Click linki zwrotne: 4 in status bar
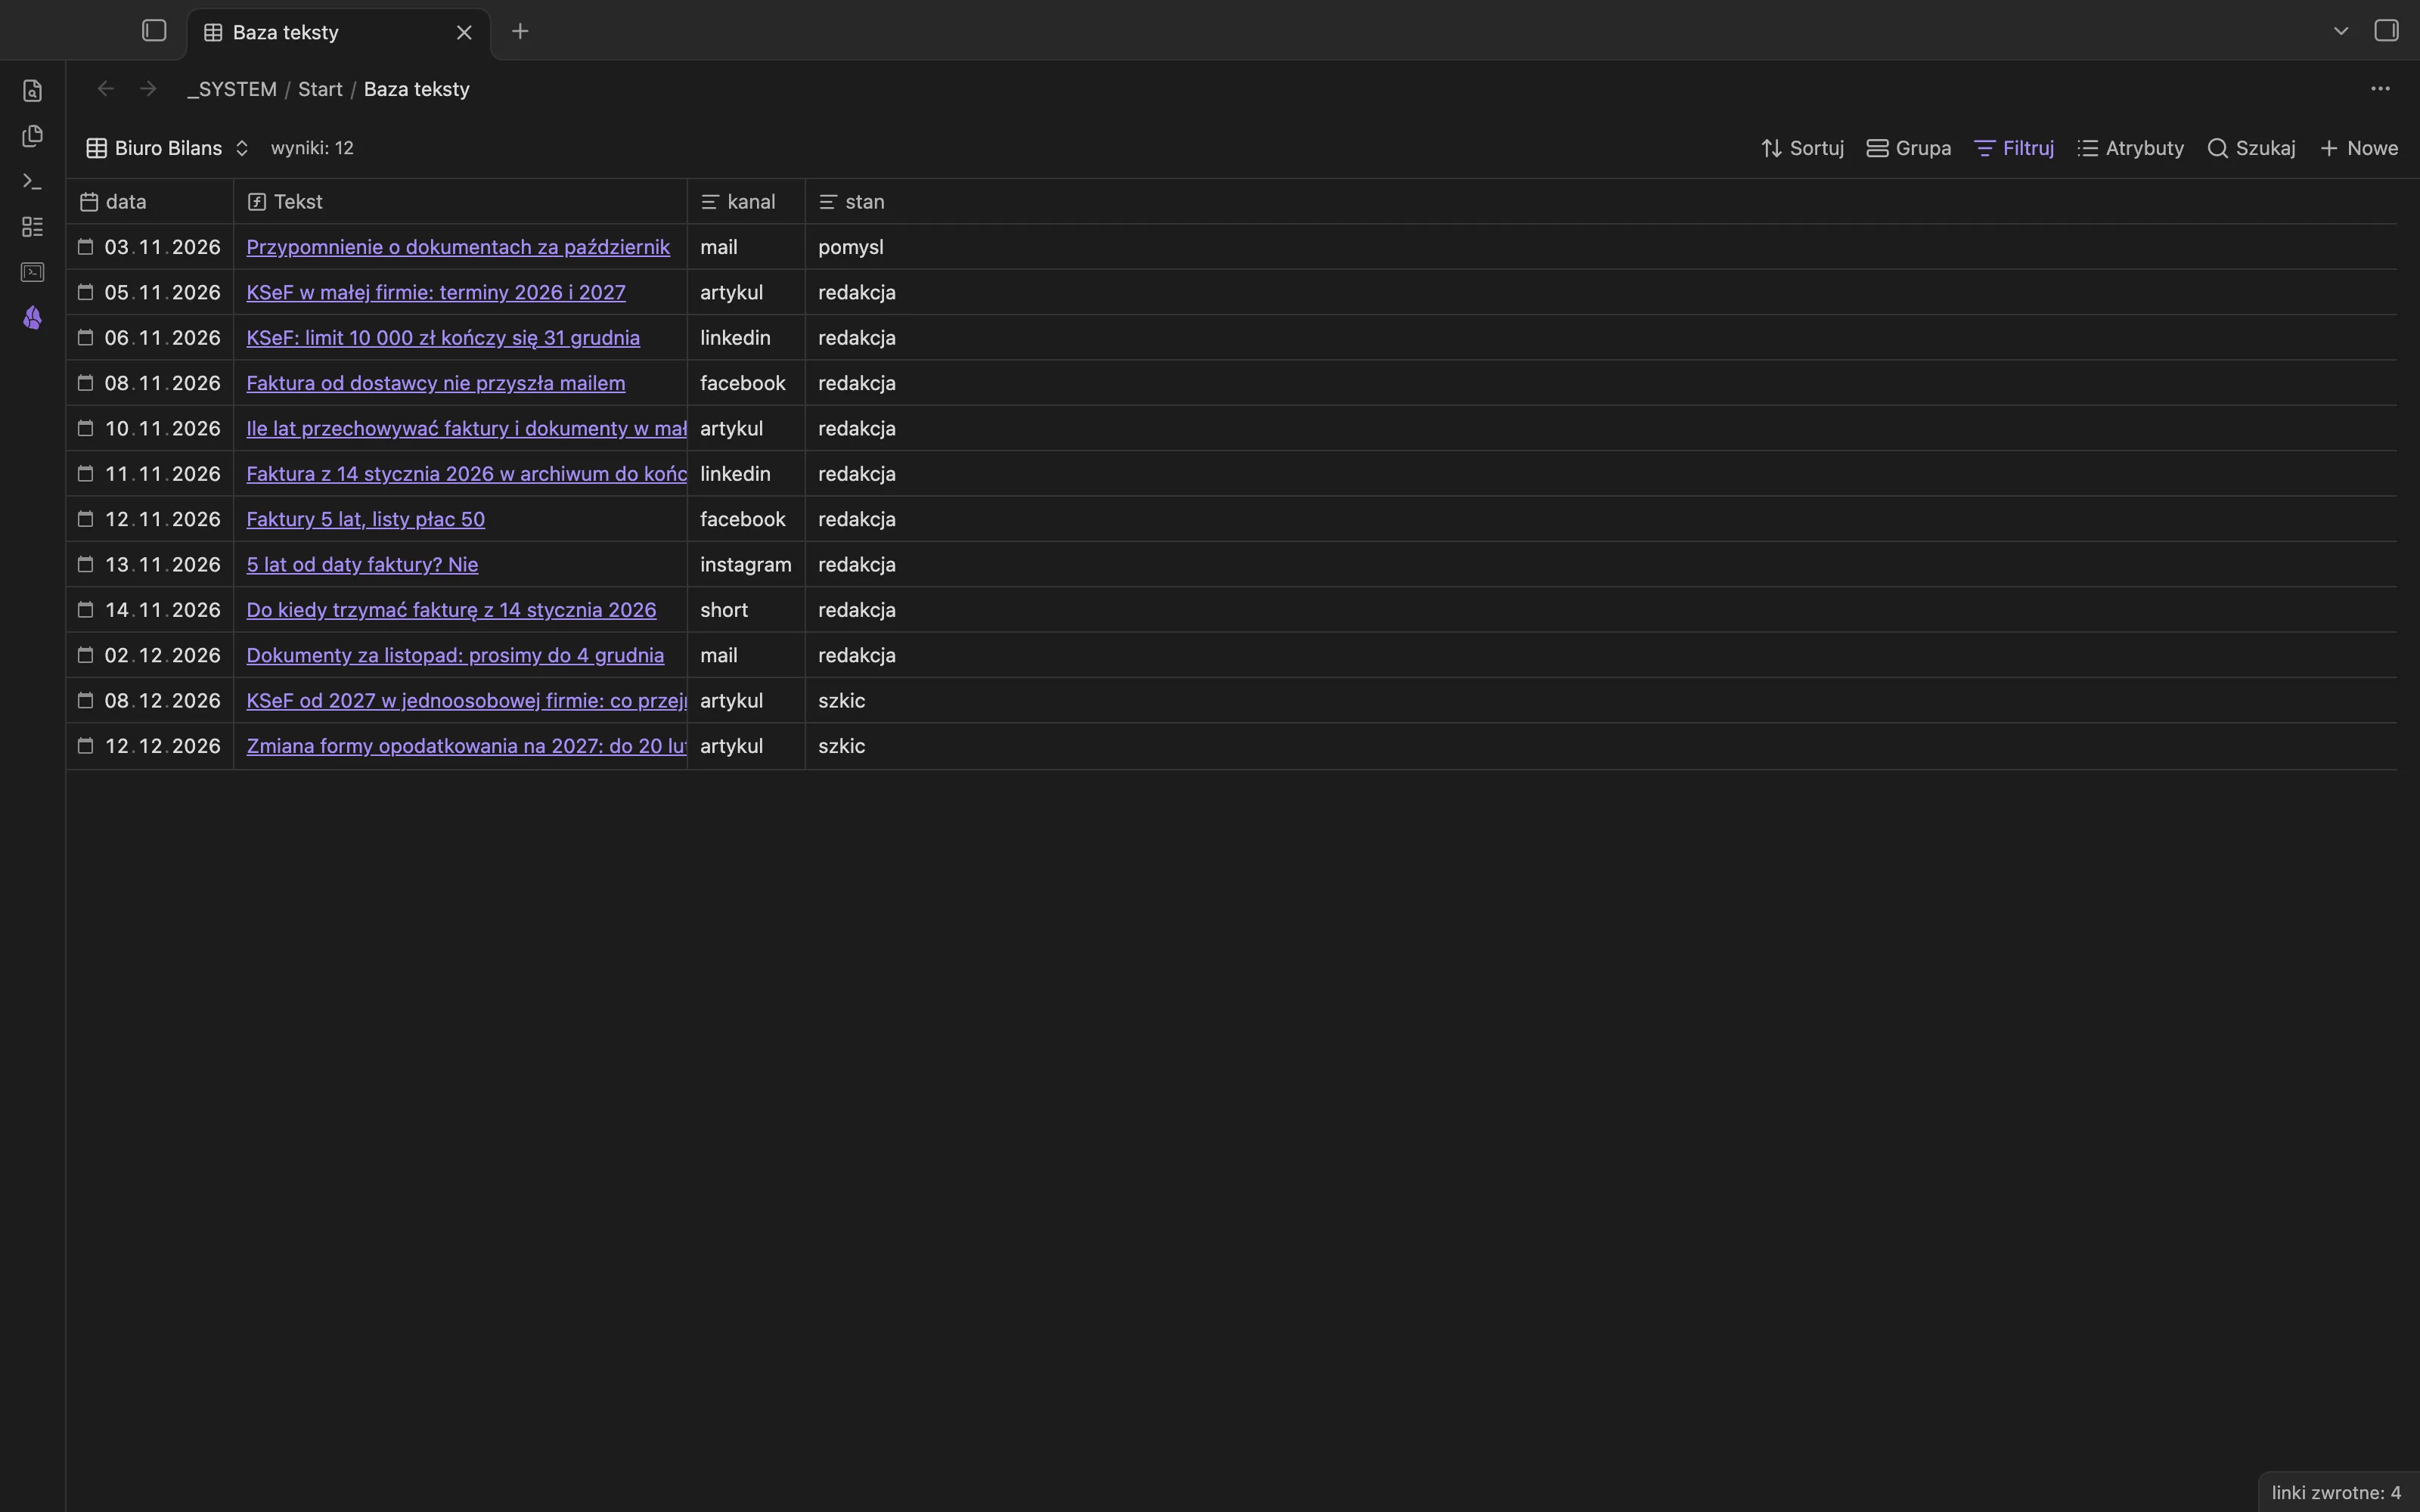Image resolution: width=2420 pixels, height=1512 pixels. pos(2336,1492)
